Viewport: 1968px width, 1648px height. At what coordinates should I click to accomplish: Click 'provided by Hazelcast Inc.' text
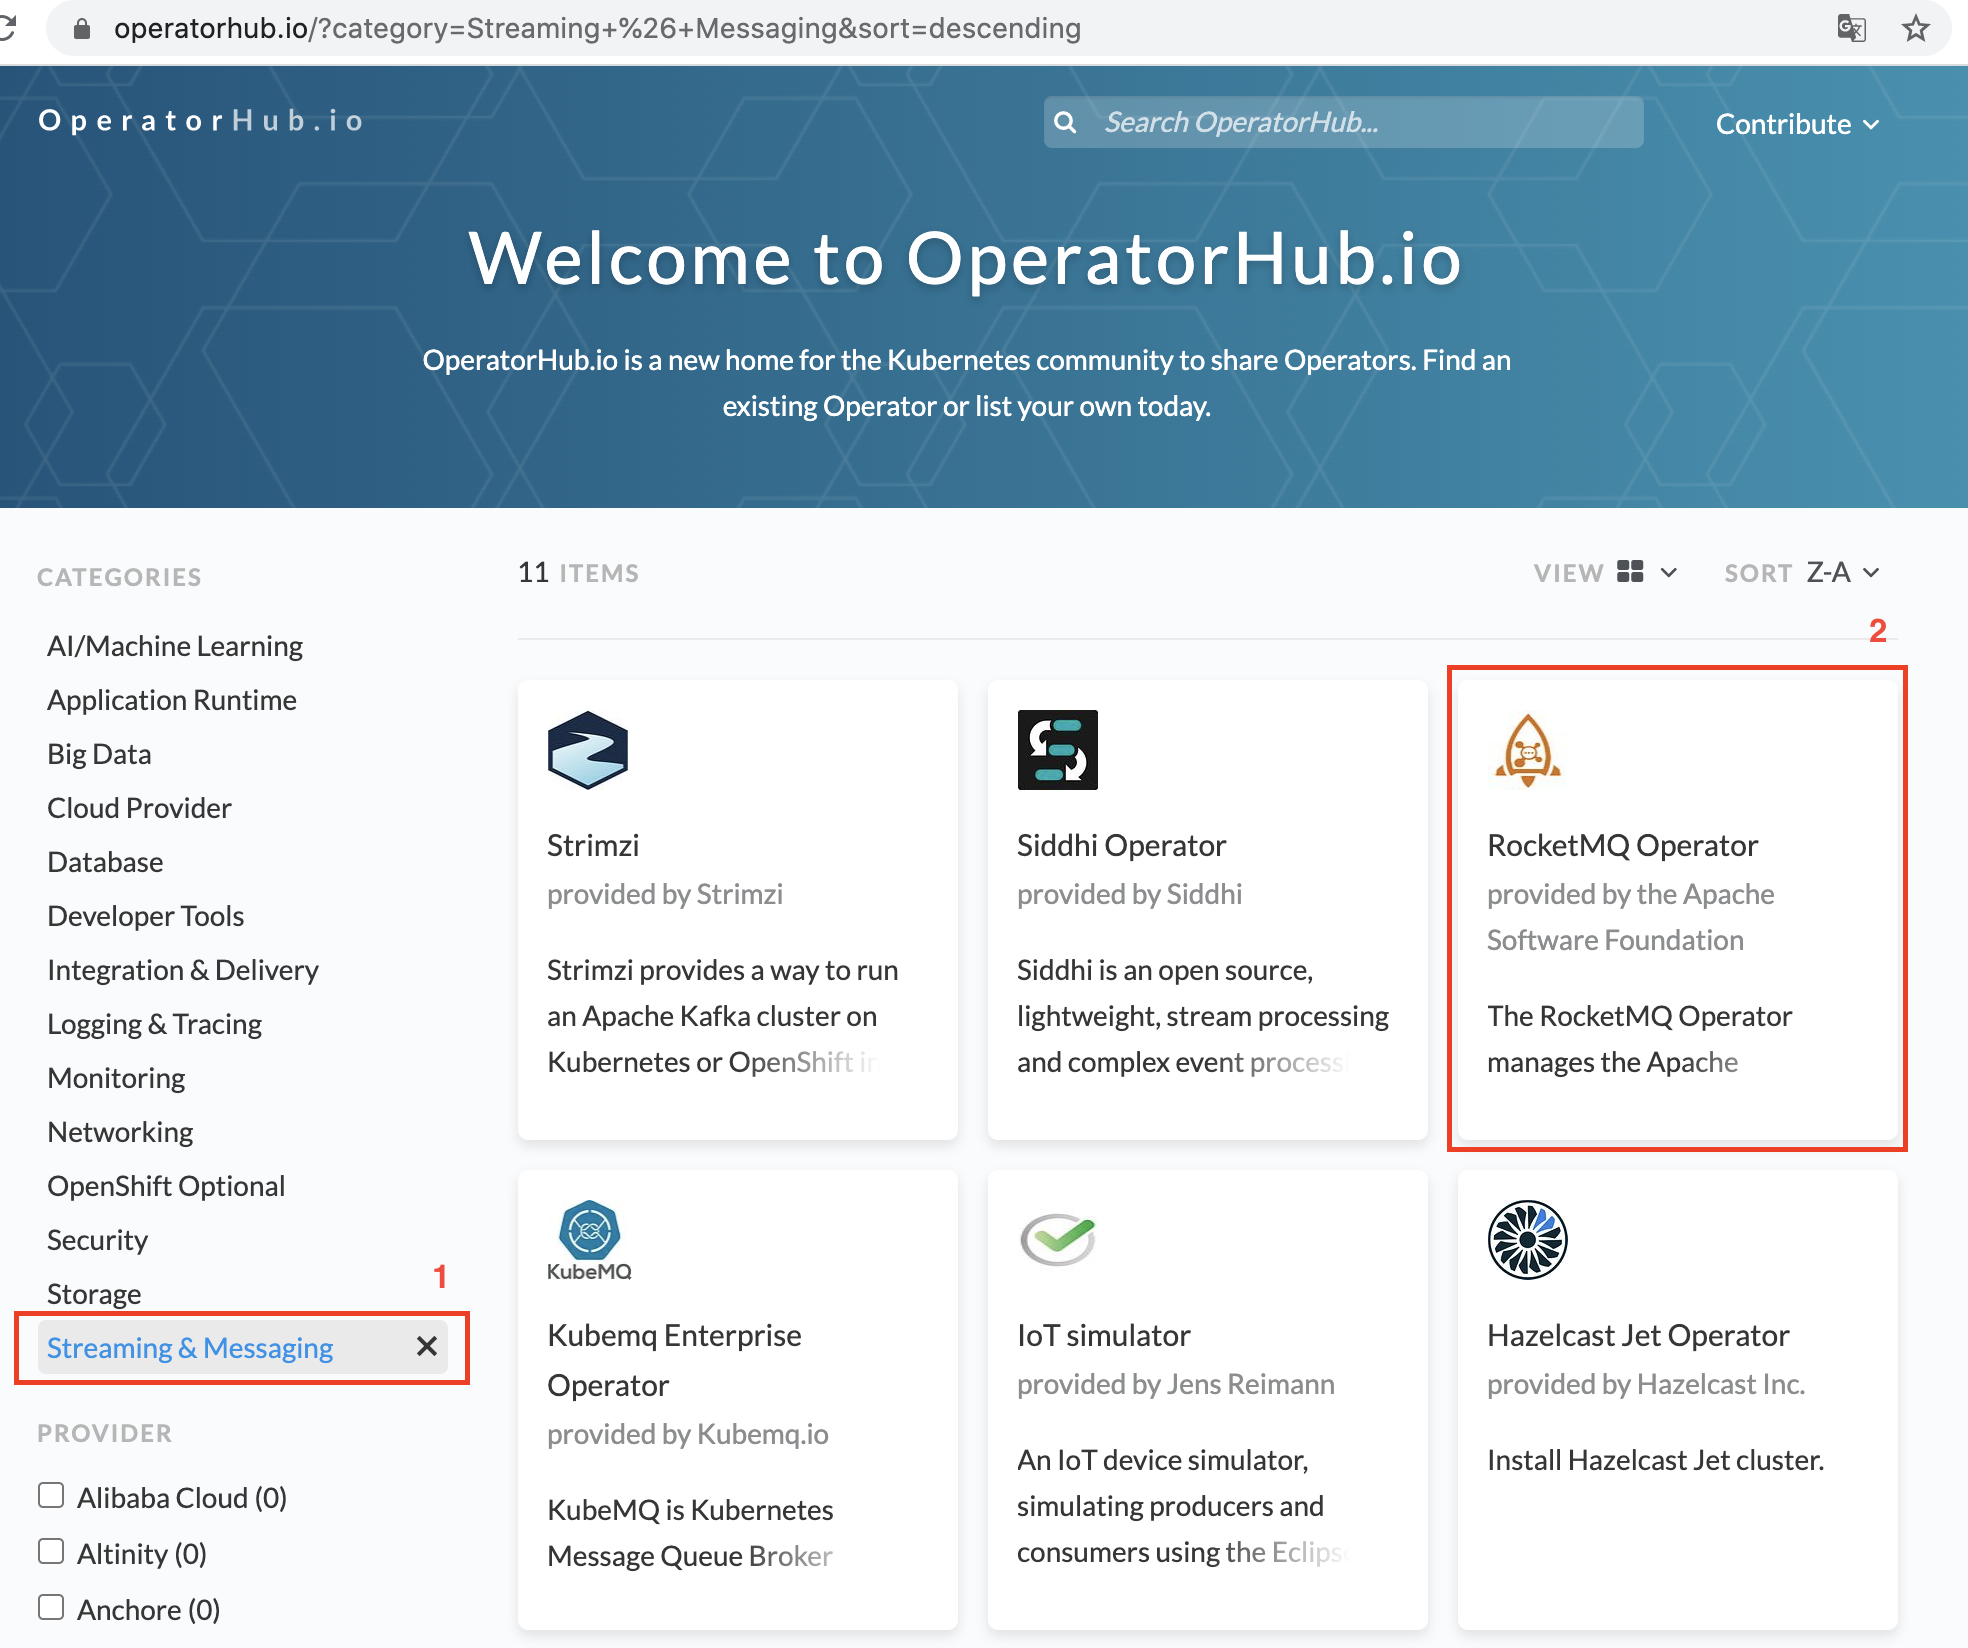pyautogui.click(x=1646, y=1384)
